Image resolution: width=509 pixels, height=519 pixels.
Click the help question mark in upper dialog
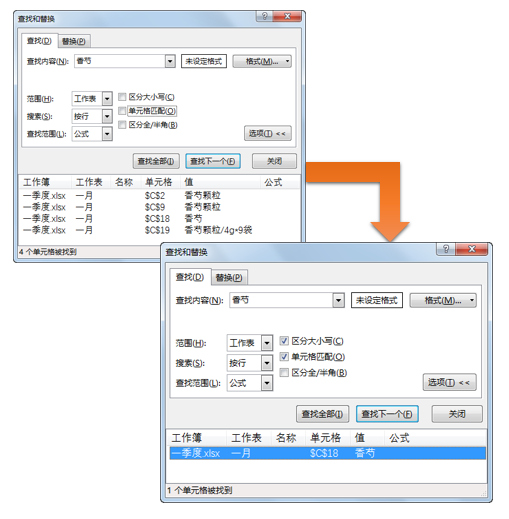pos(265,16)
